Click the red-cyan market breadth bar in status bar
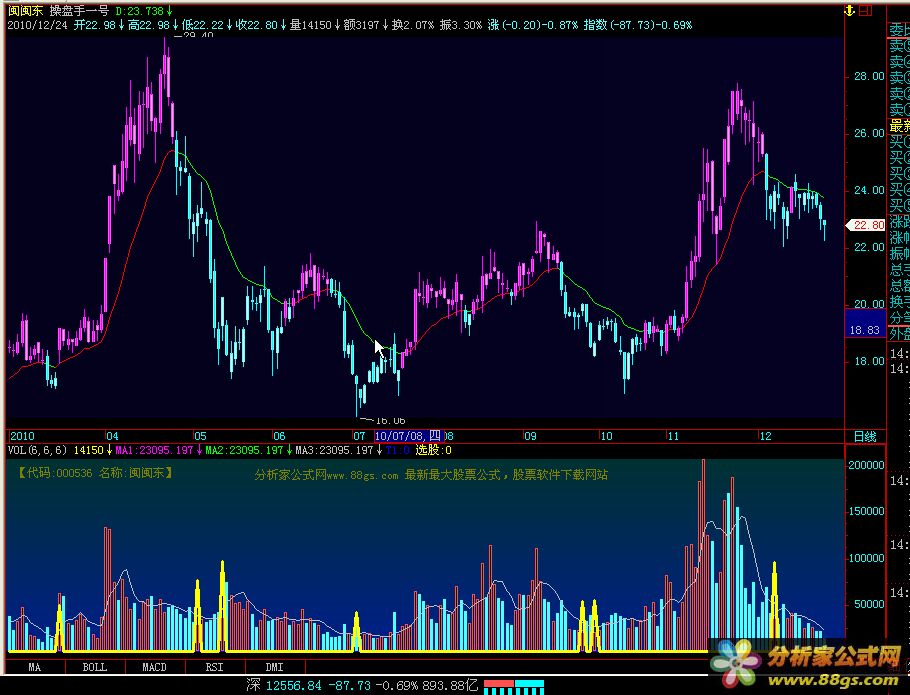The width and height of the screenshot is (910, 695). point(514,686)
